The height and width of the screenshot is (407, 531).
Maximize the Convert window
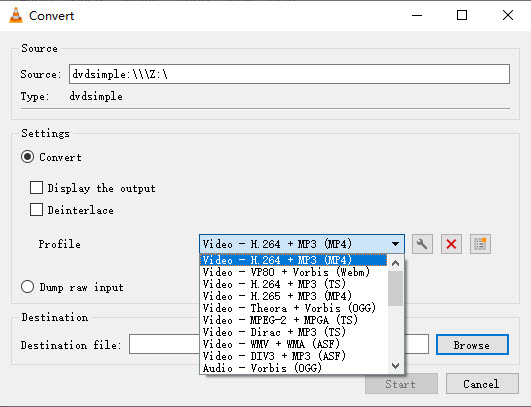462,15
